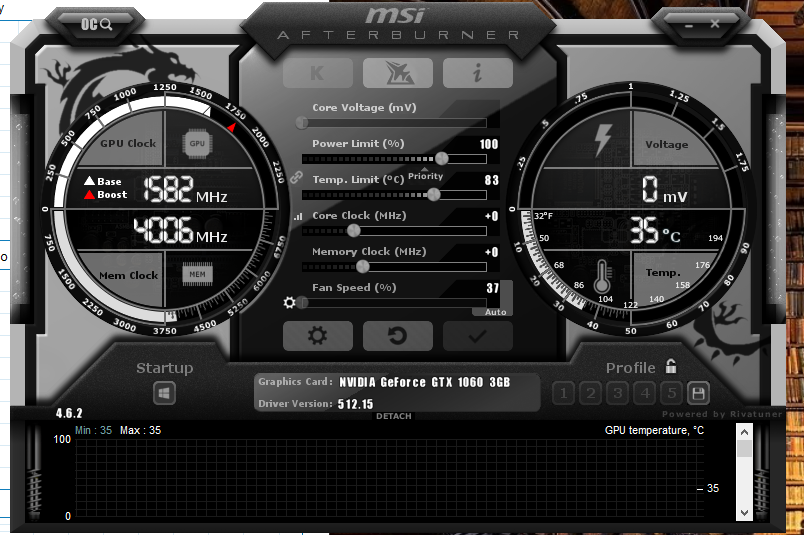
Task: Click the Fan Speed value 37
Action: 492,288
